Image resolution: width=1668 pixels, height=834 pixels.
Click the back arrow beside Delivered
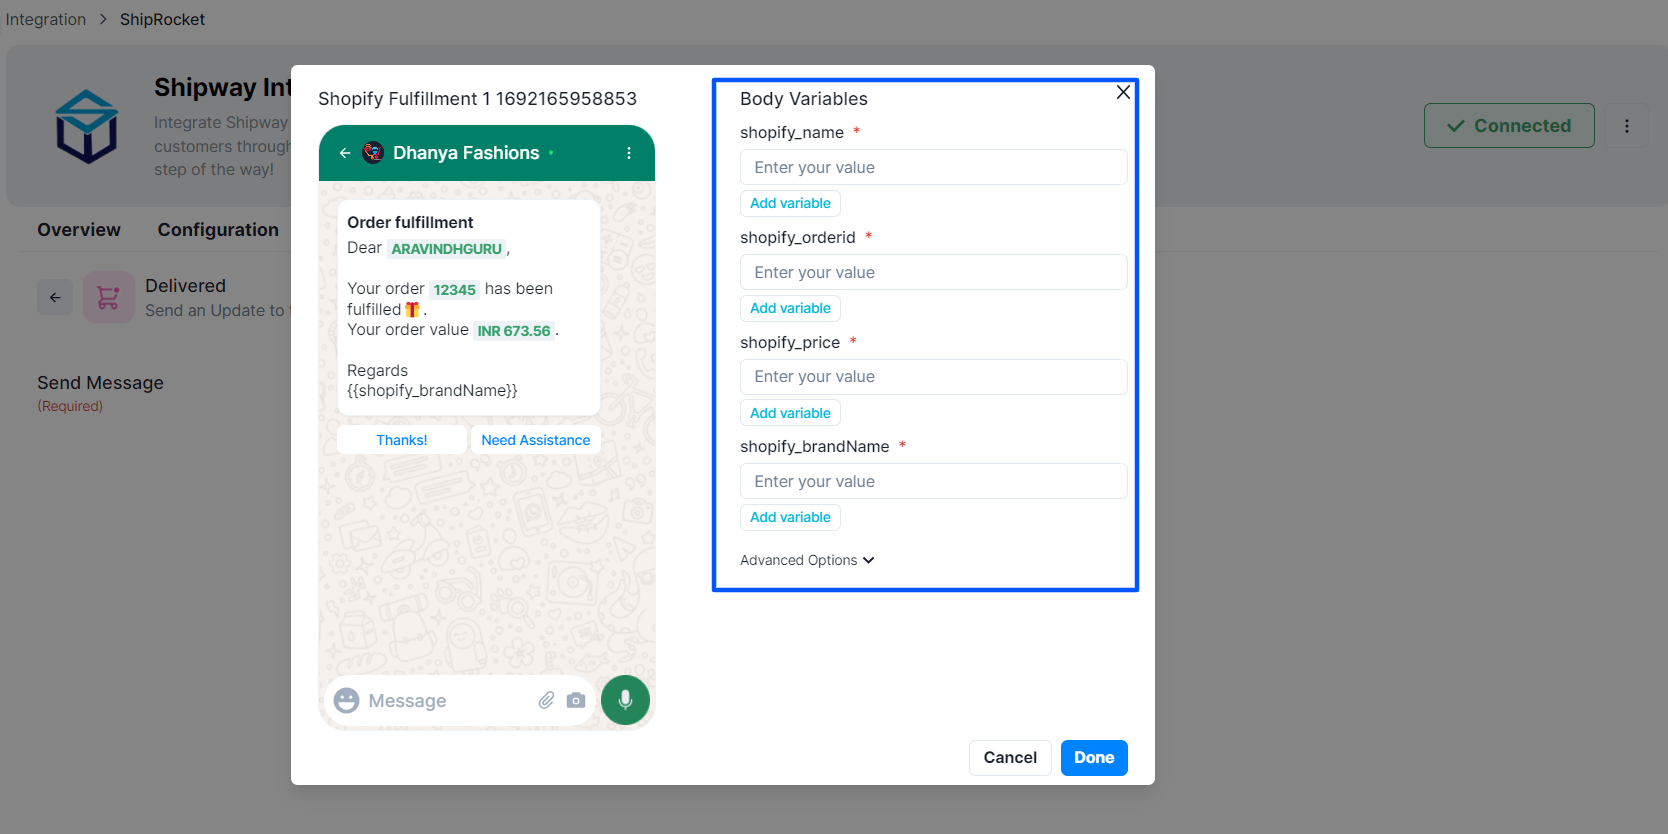(x=55, y=297)
